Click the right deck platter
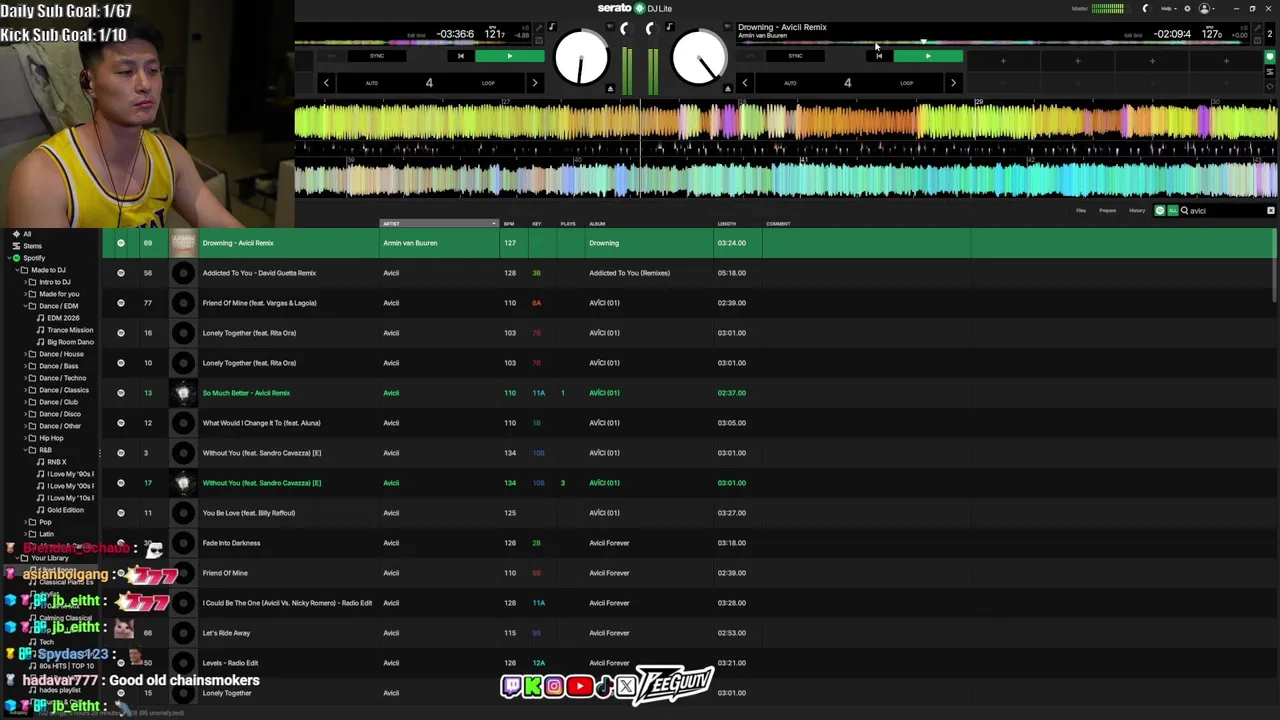 pyautogui.click(x=699, y=58)
